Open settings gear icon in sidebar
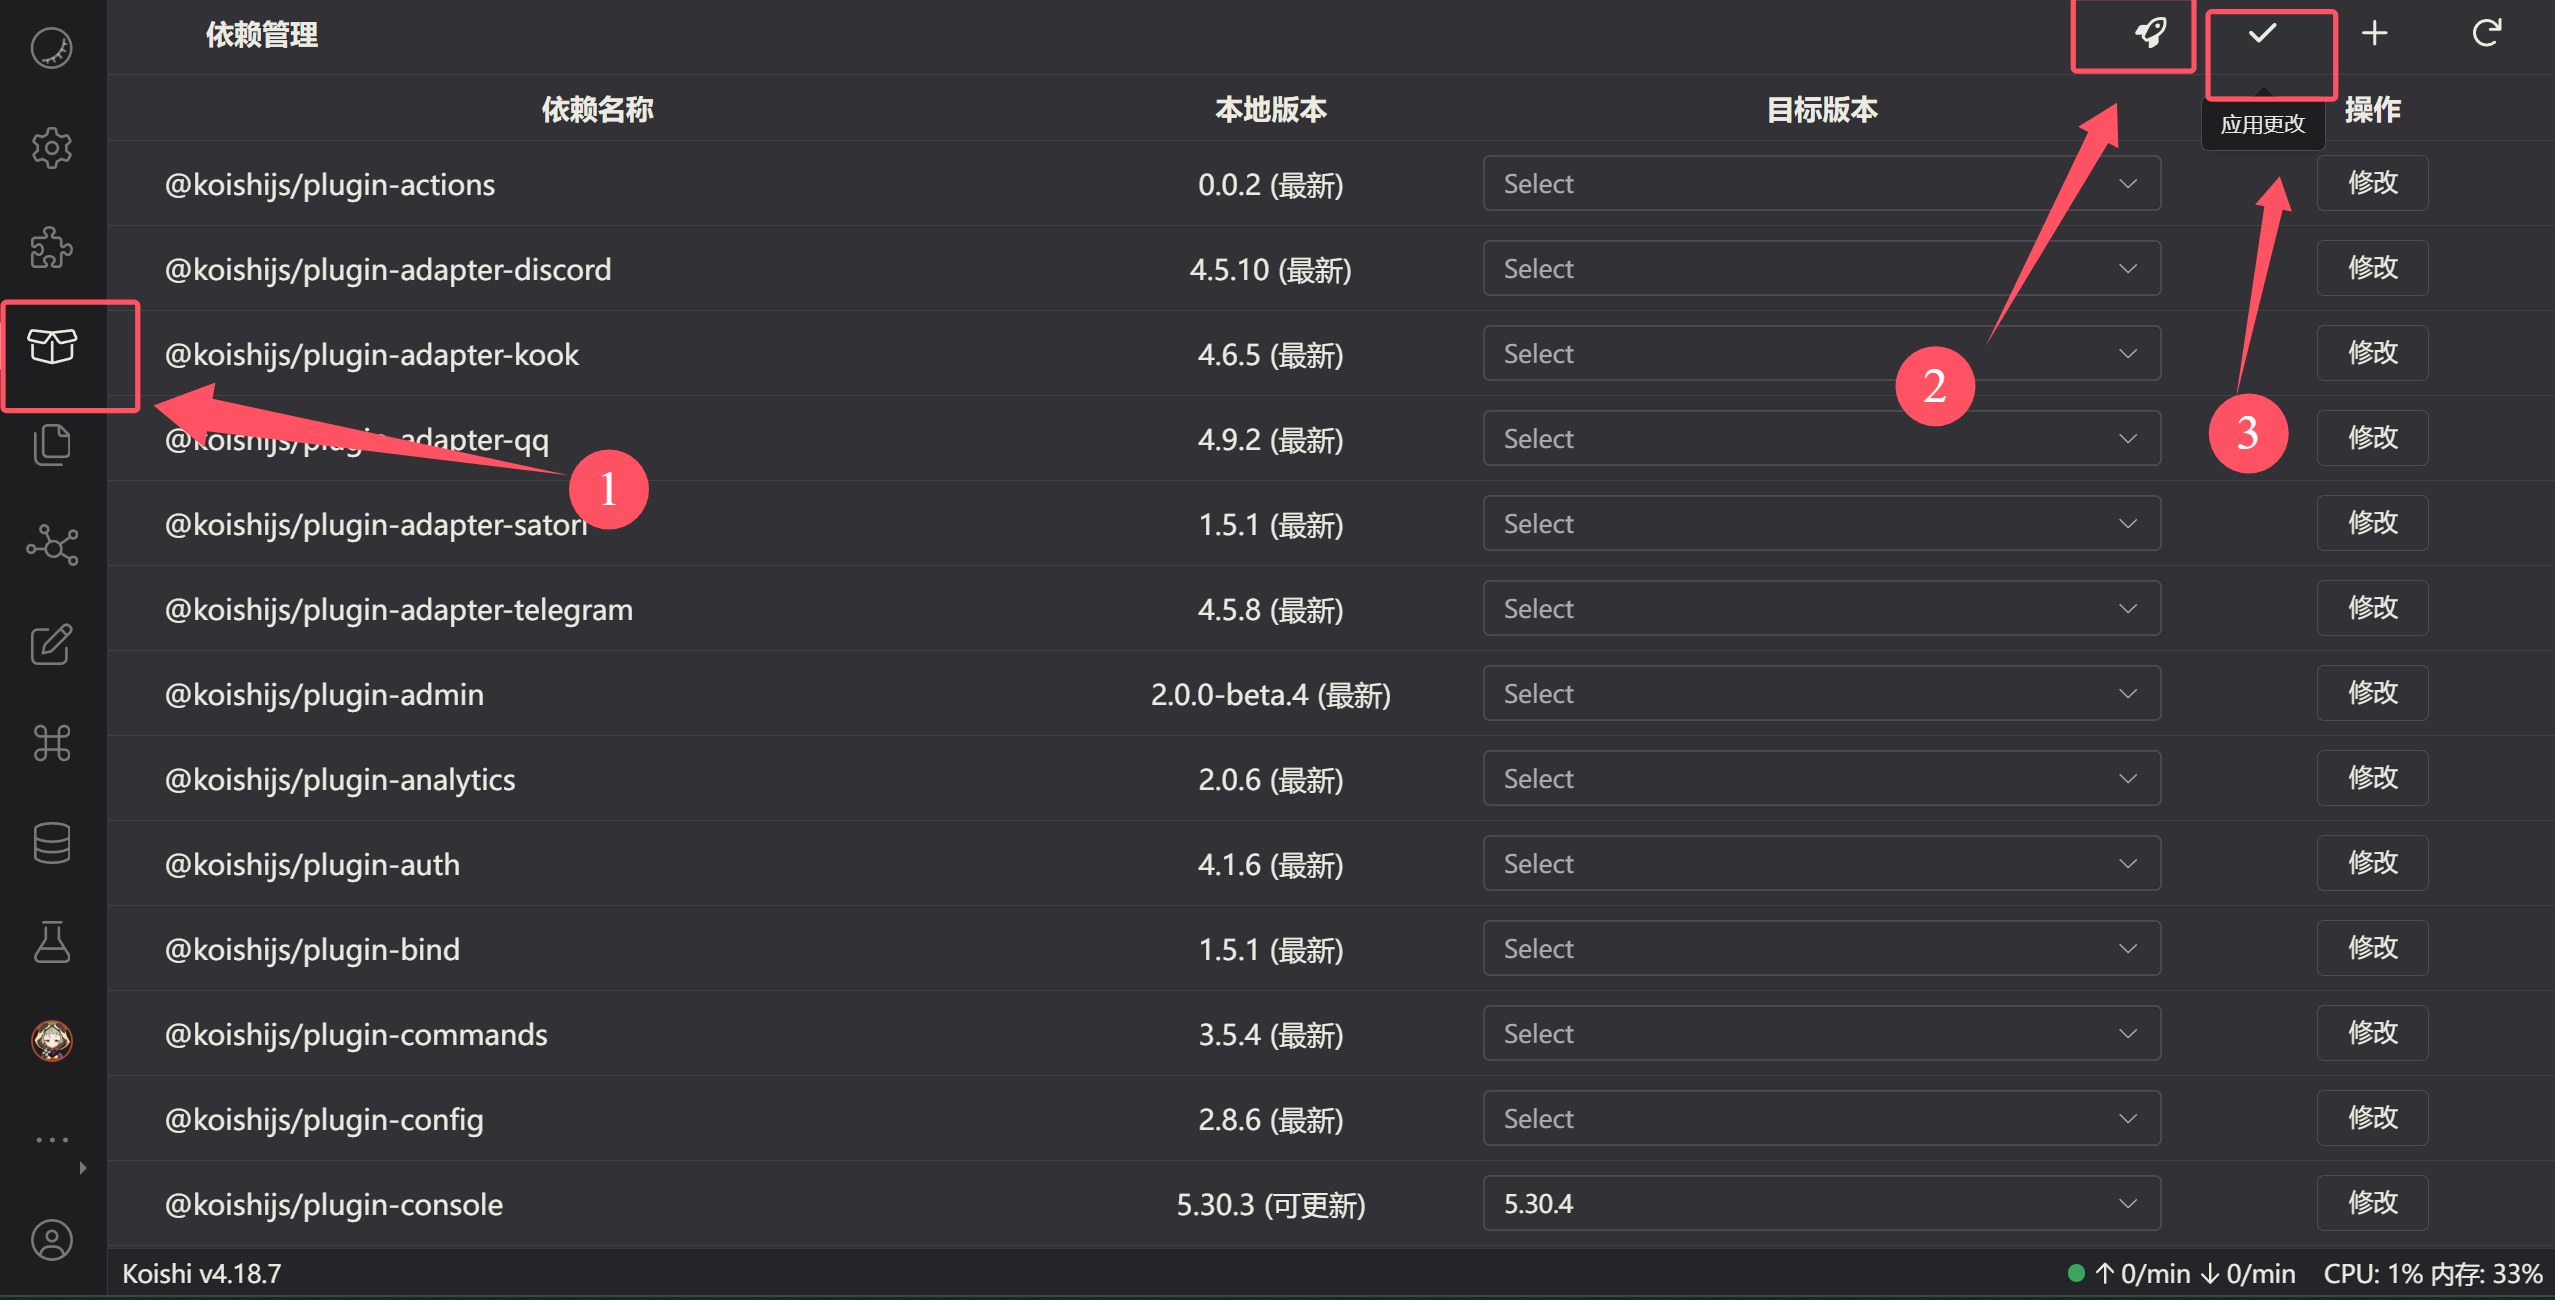This screenshot has height=1300, width=2555. click(52, 148)
